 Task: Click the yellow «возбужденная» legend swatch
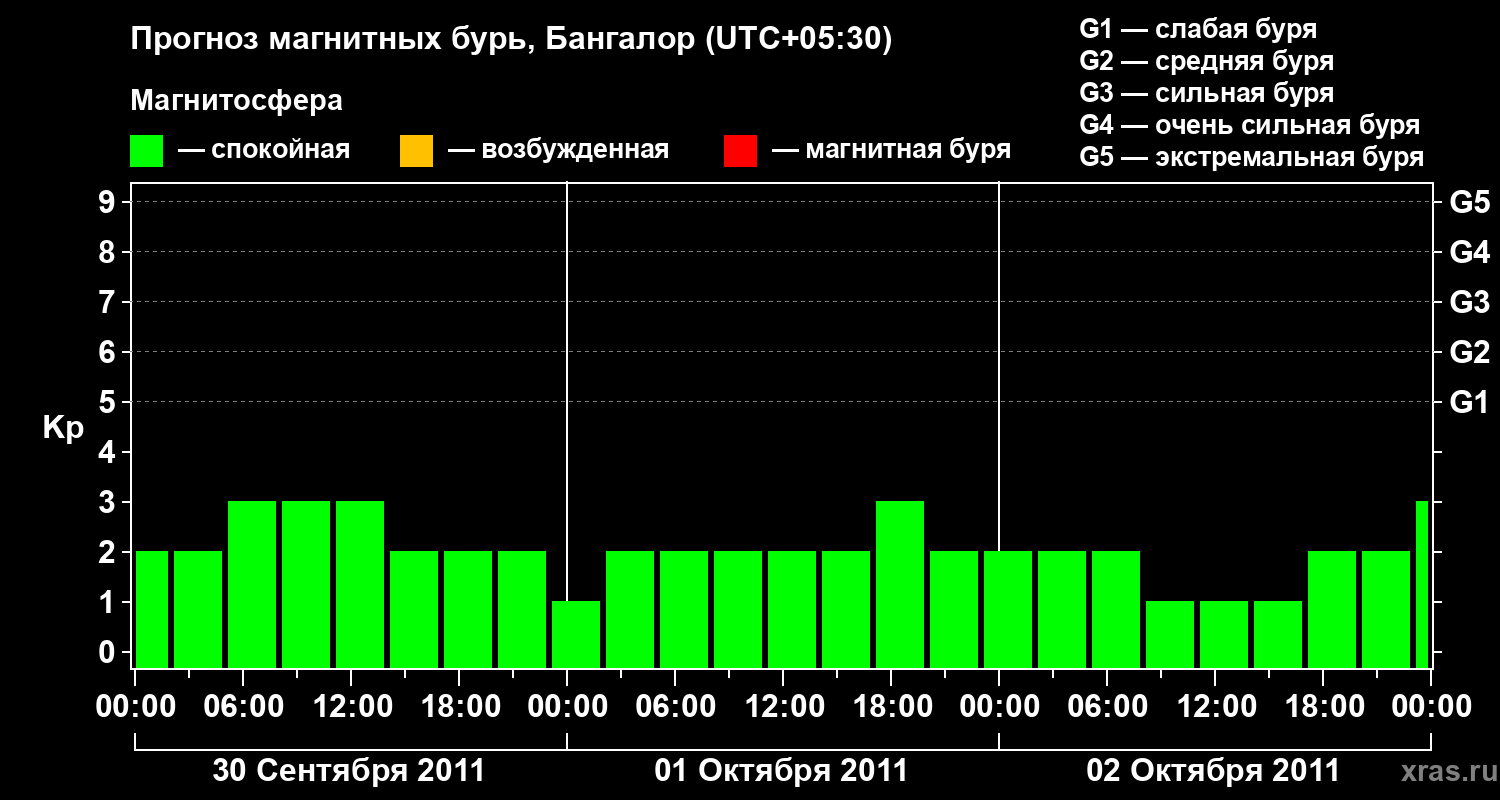pos(416,151)
